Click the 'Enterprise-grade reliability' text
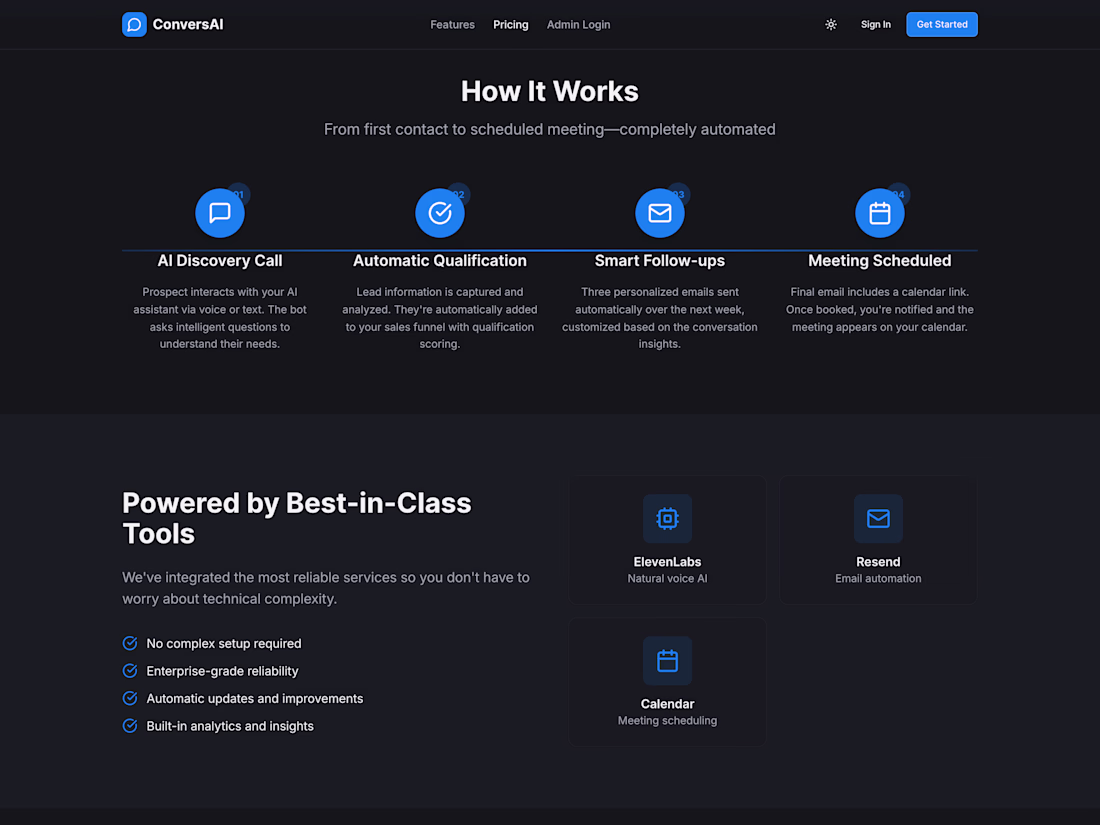 coord(222,671)
